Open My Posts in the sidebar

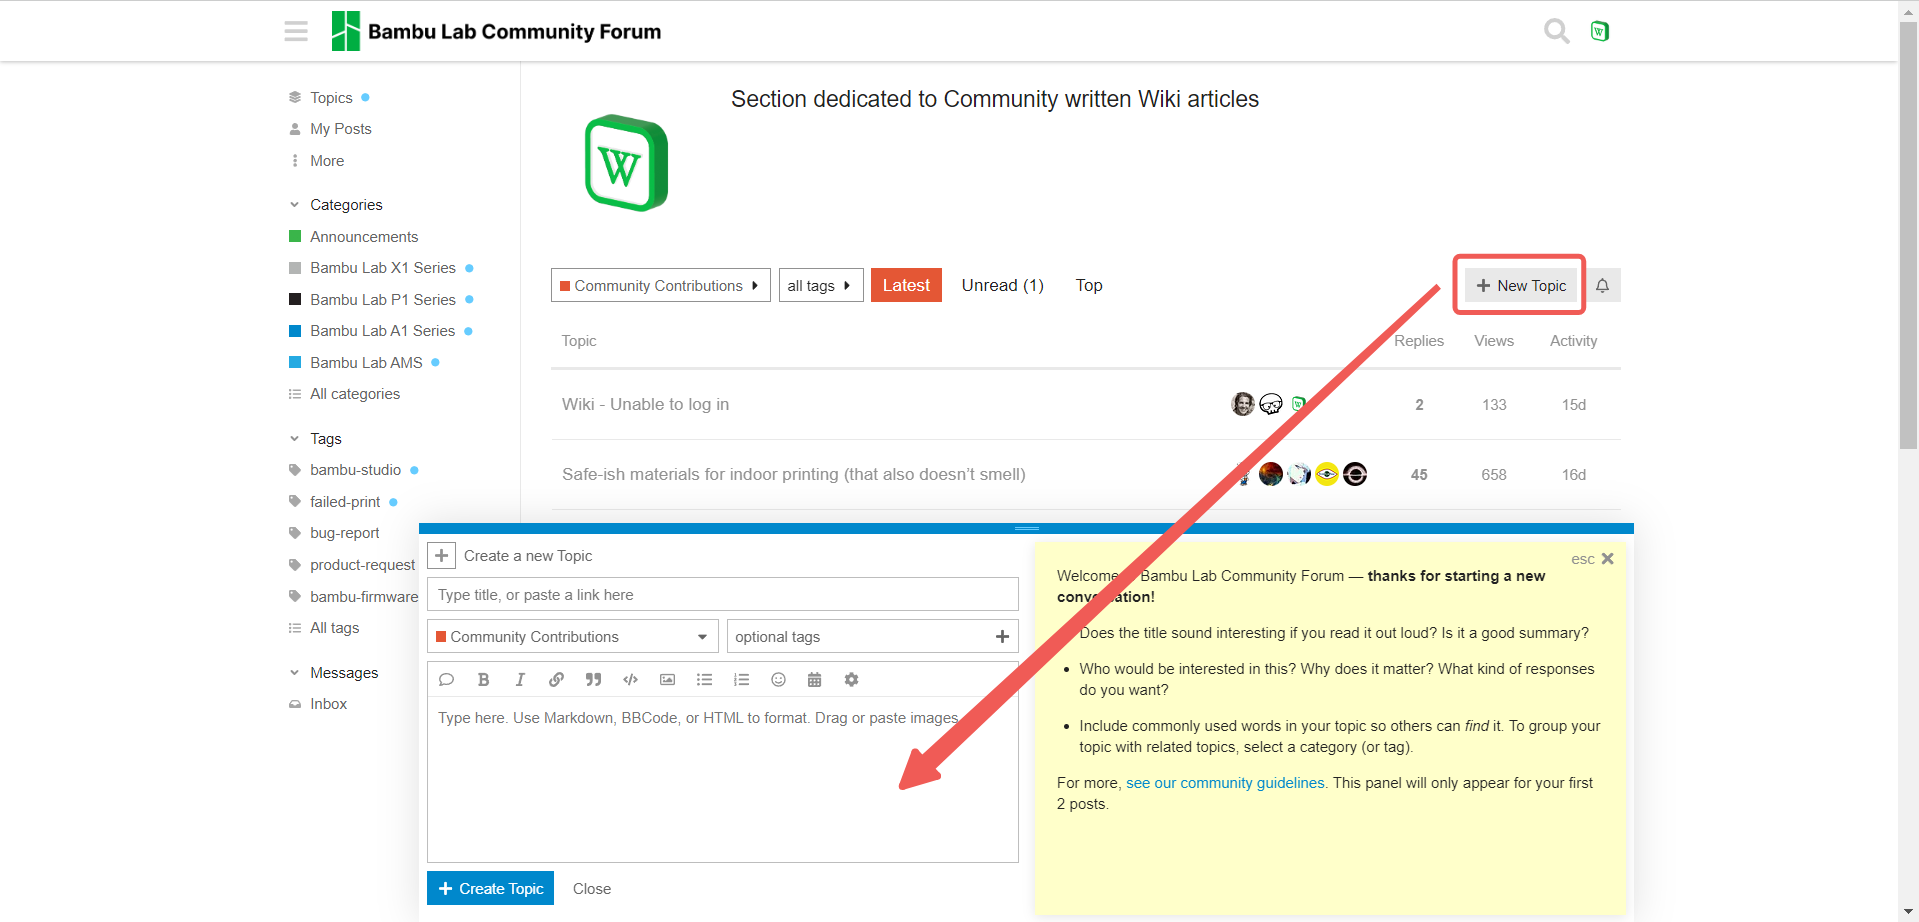click(x=330, y=129)
